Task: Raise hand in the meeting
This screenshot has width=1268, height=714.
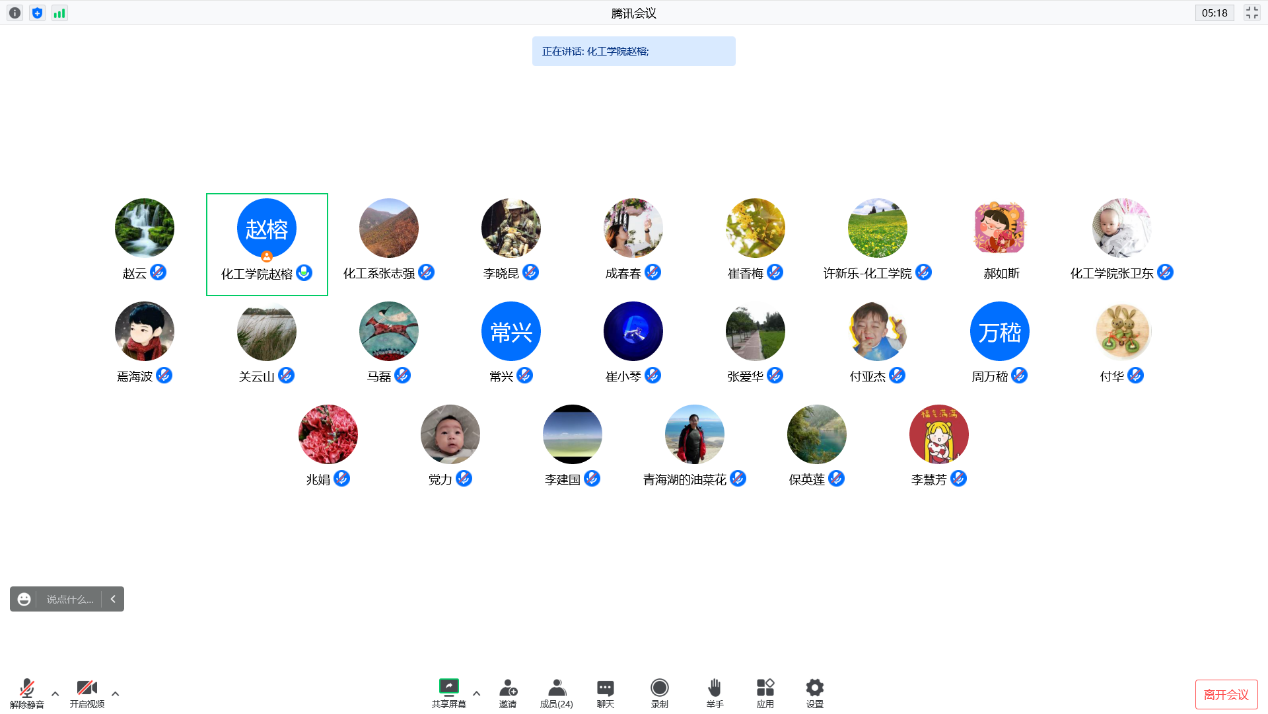Action: pos(714,688)
